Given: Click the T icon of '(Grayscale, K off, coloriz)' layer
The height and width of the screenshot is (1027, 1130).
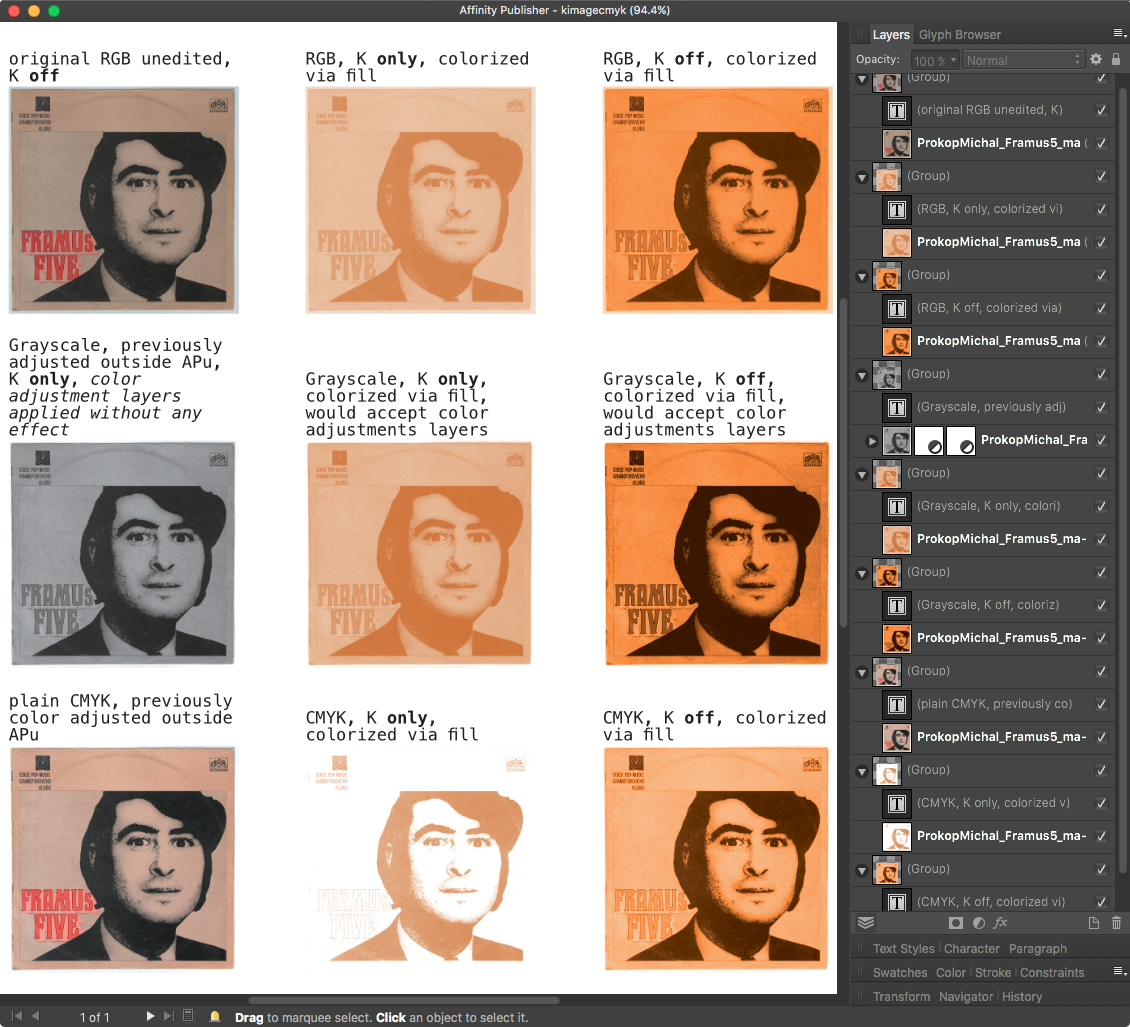Looking at the screenshot, I should tap(897, 605).
